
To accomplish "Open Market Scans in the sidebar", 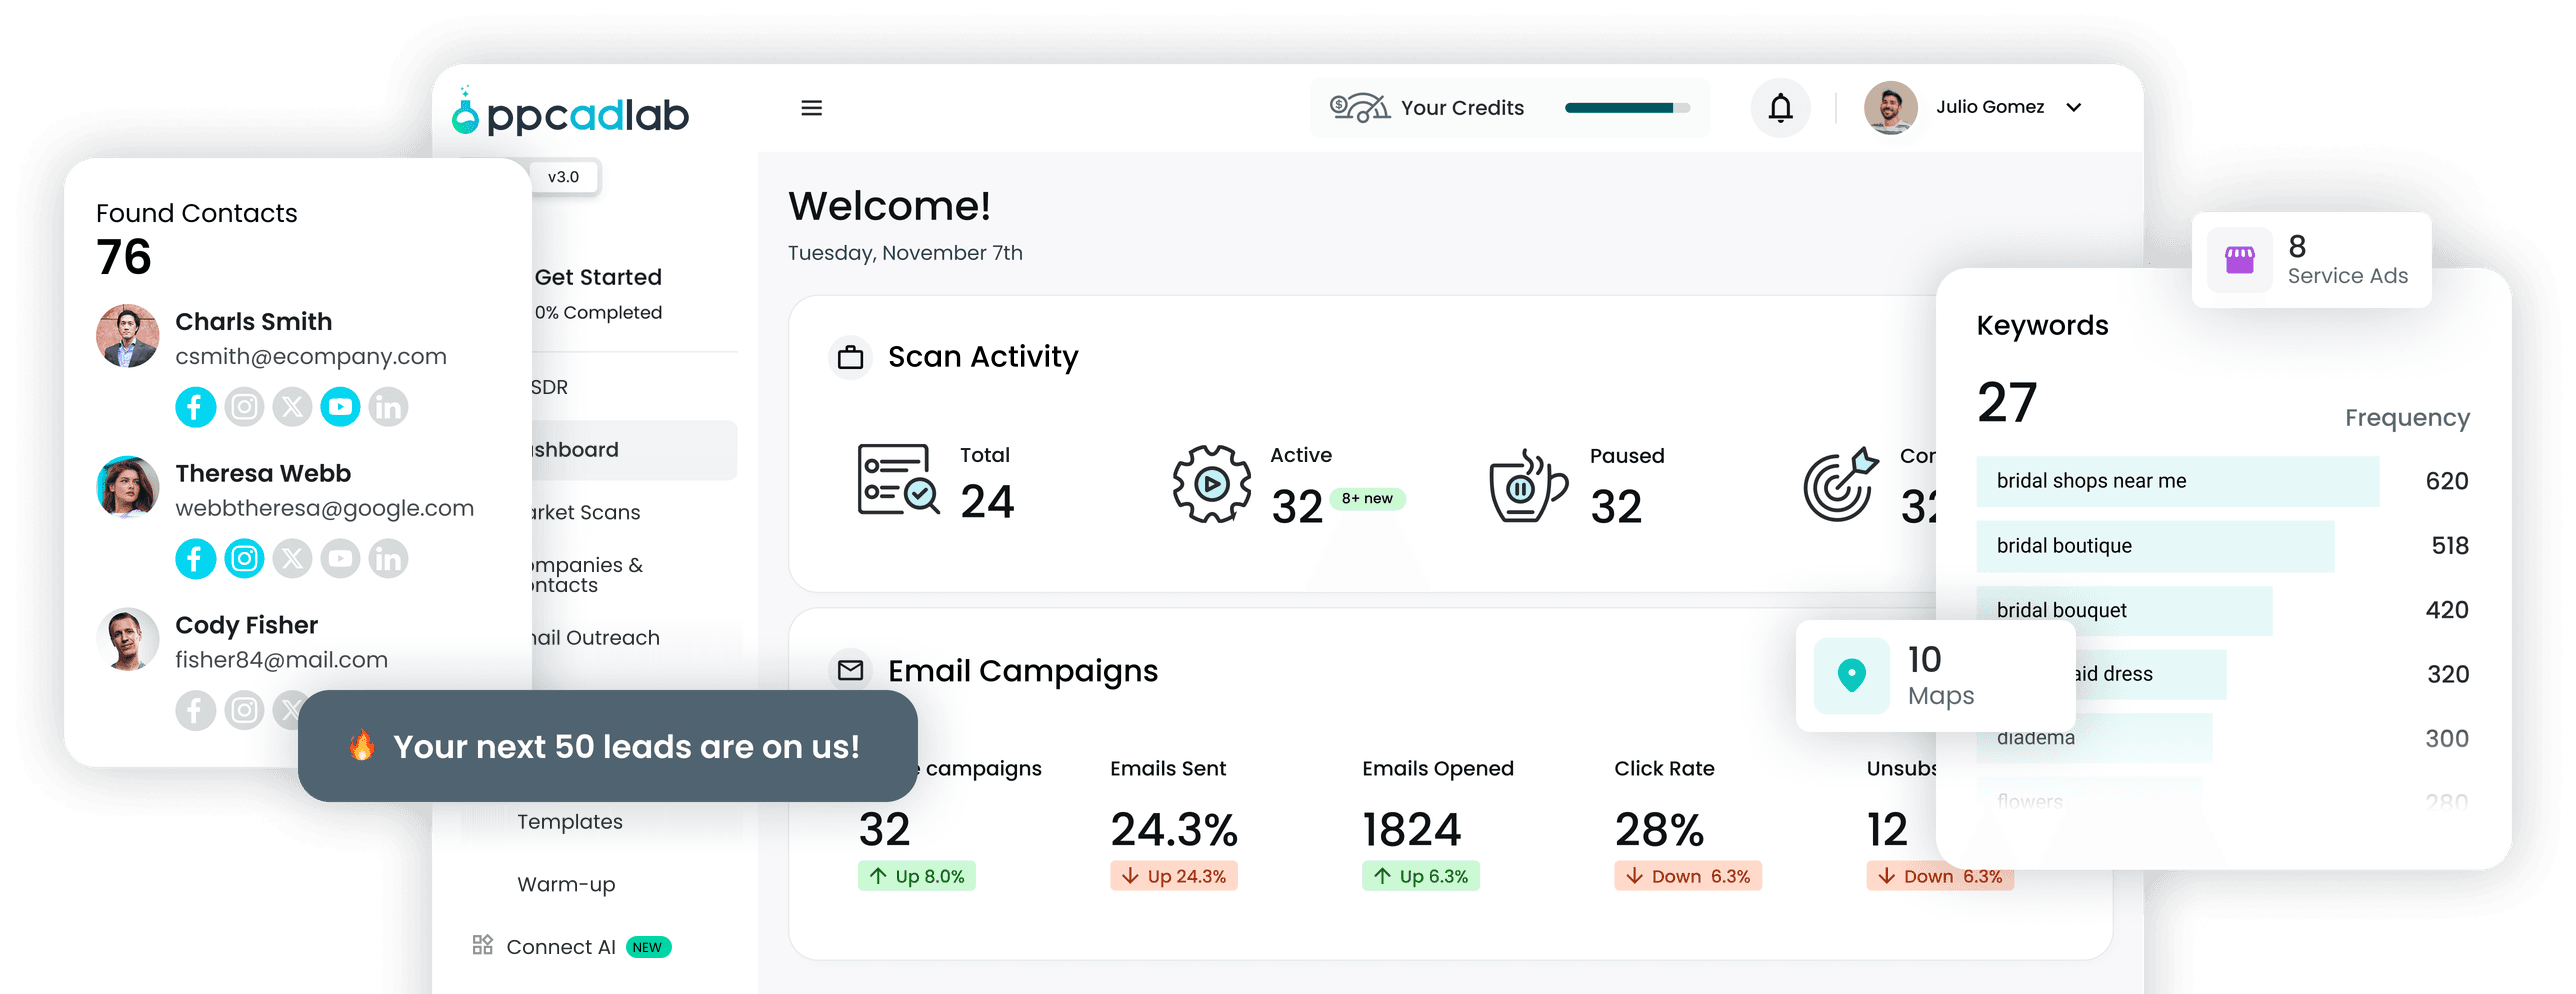I will [x=585, y=512].
